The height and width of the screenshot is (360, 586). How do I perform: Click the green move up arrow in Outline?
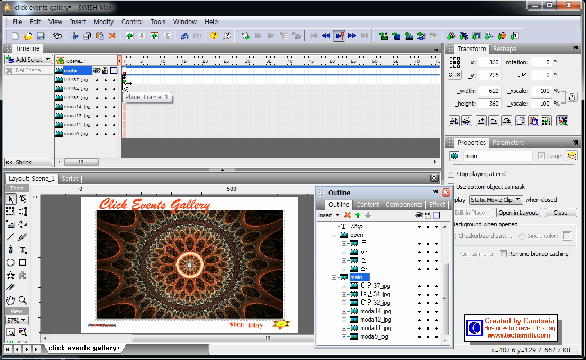tap(358, 215)
